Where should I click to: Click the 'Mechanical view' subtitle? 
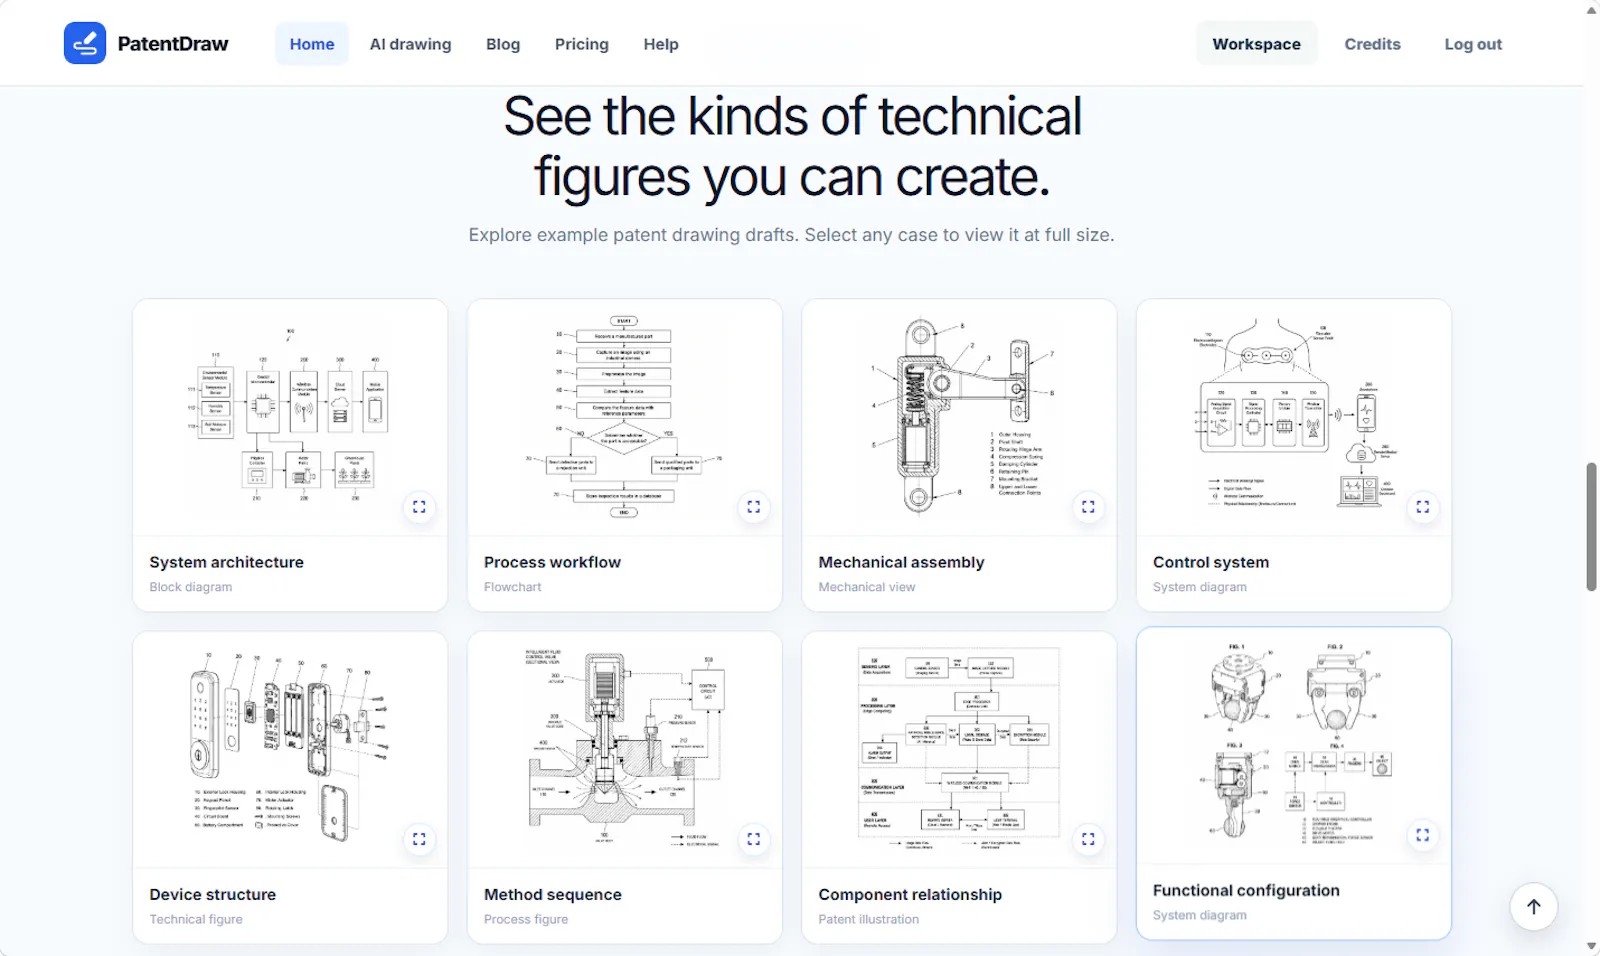coord(867,587)
